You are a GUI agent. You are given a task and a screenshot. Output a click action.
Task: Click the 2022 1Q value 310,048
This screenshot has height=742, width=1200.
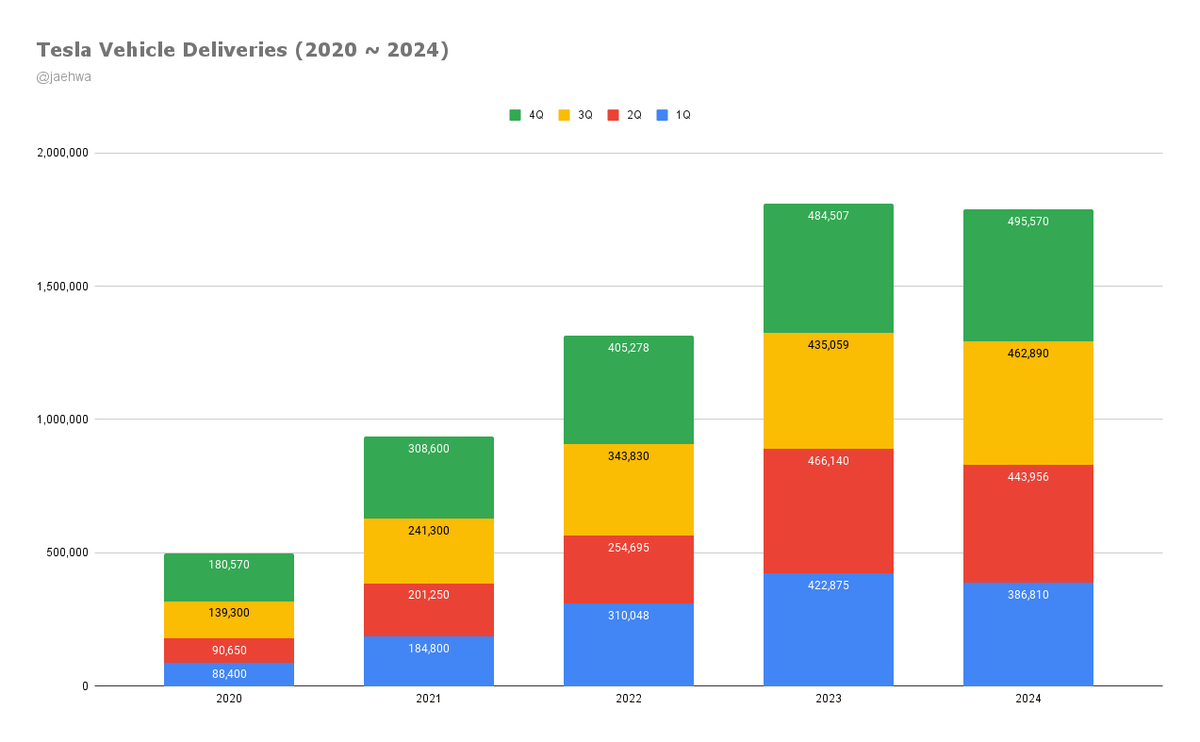pos(628,616)
